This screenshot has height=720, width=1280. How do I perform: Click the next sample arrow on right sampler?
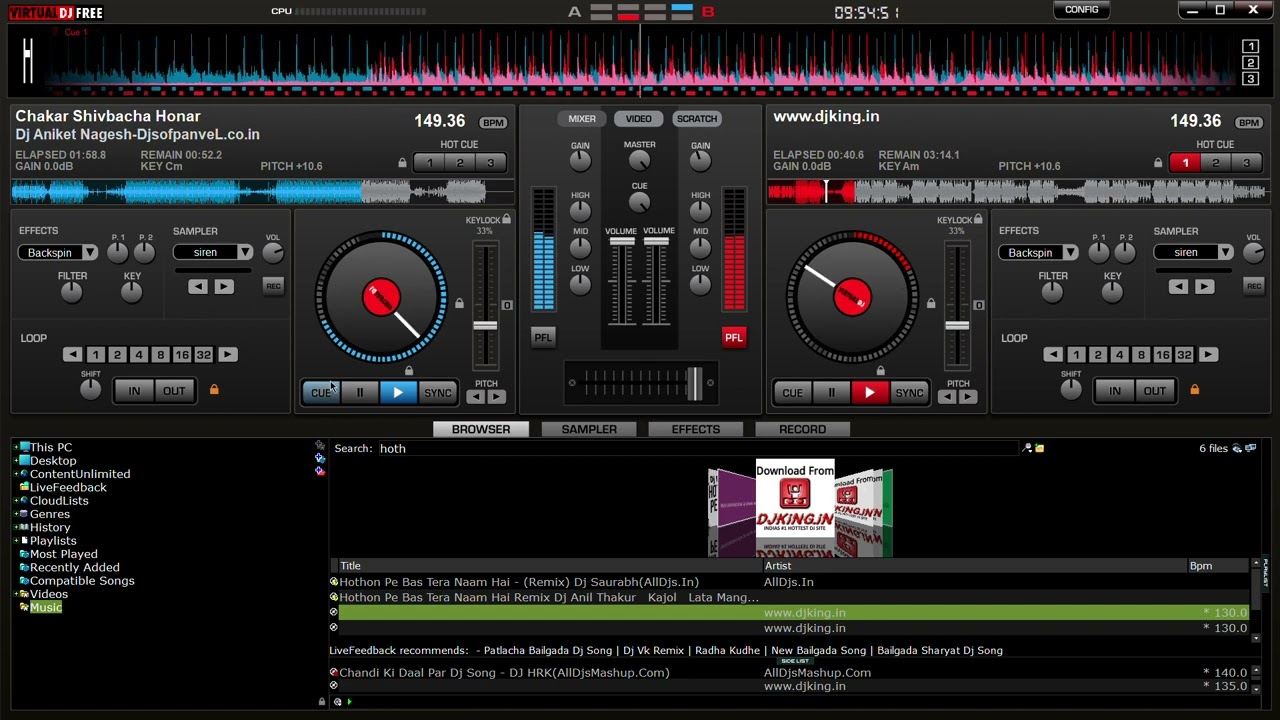(x=1204, y=287)
